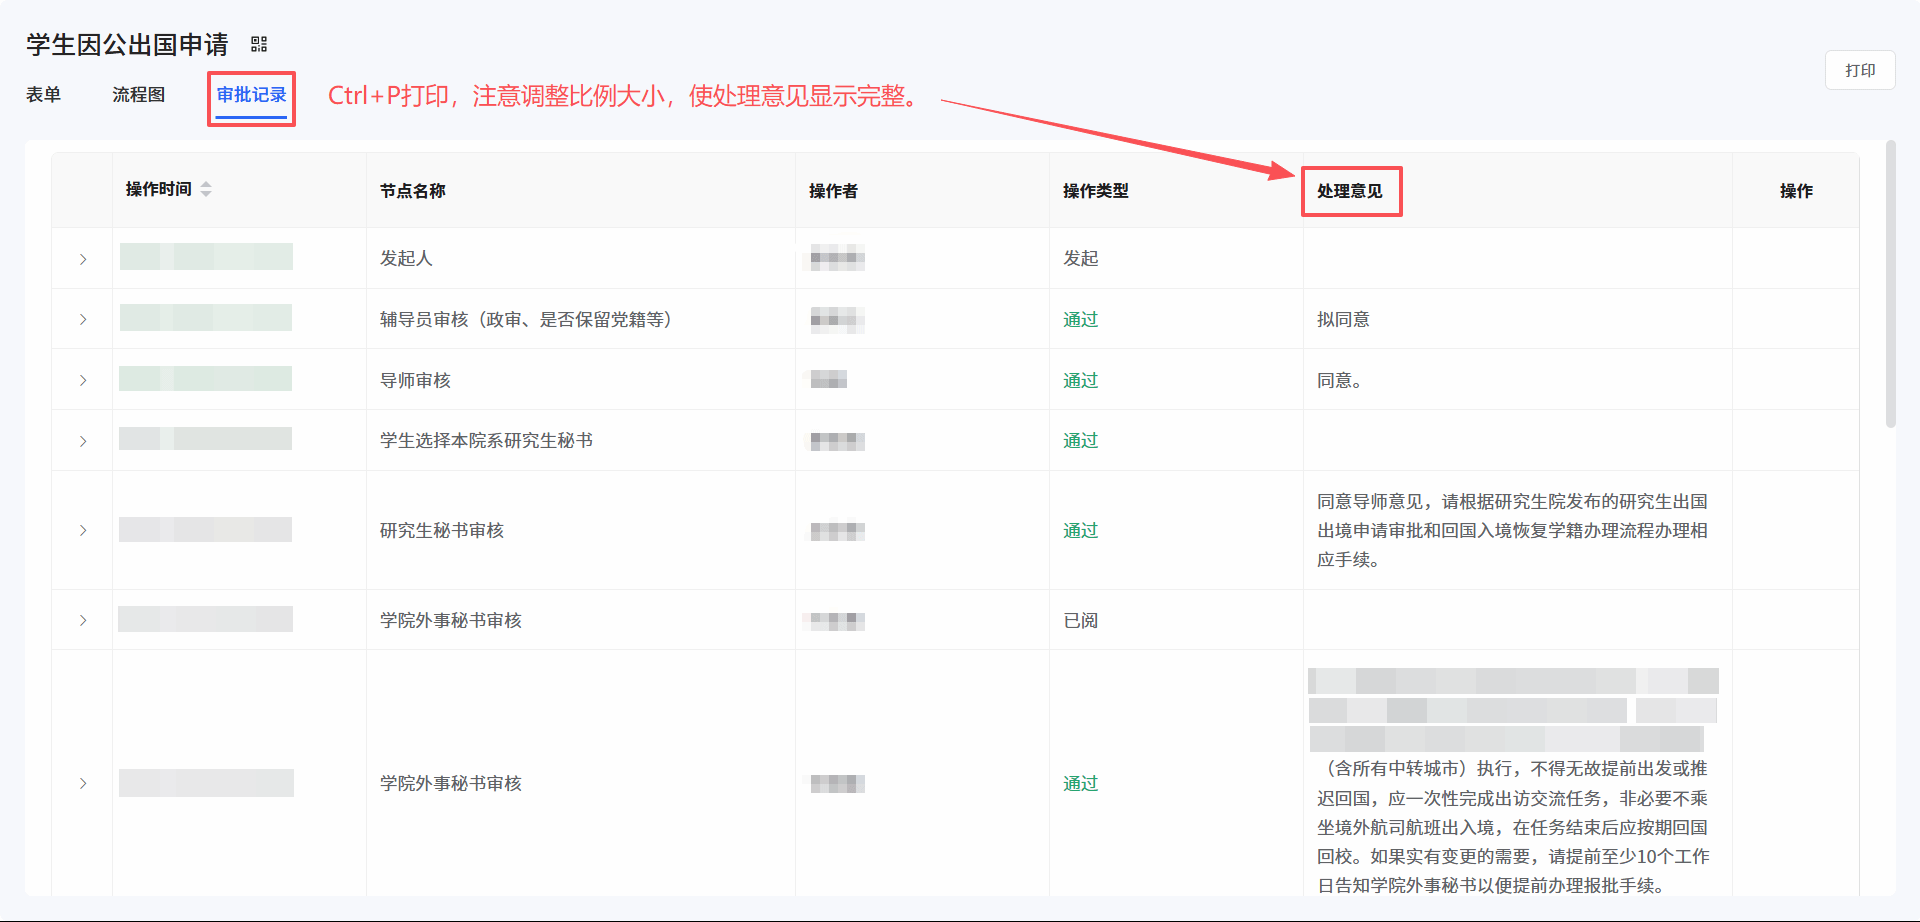1920x922 pixels.
Task: Sort by 操作时间 column arrows
Action: [206, 189]
